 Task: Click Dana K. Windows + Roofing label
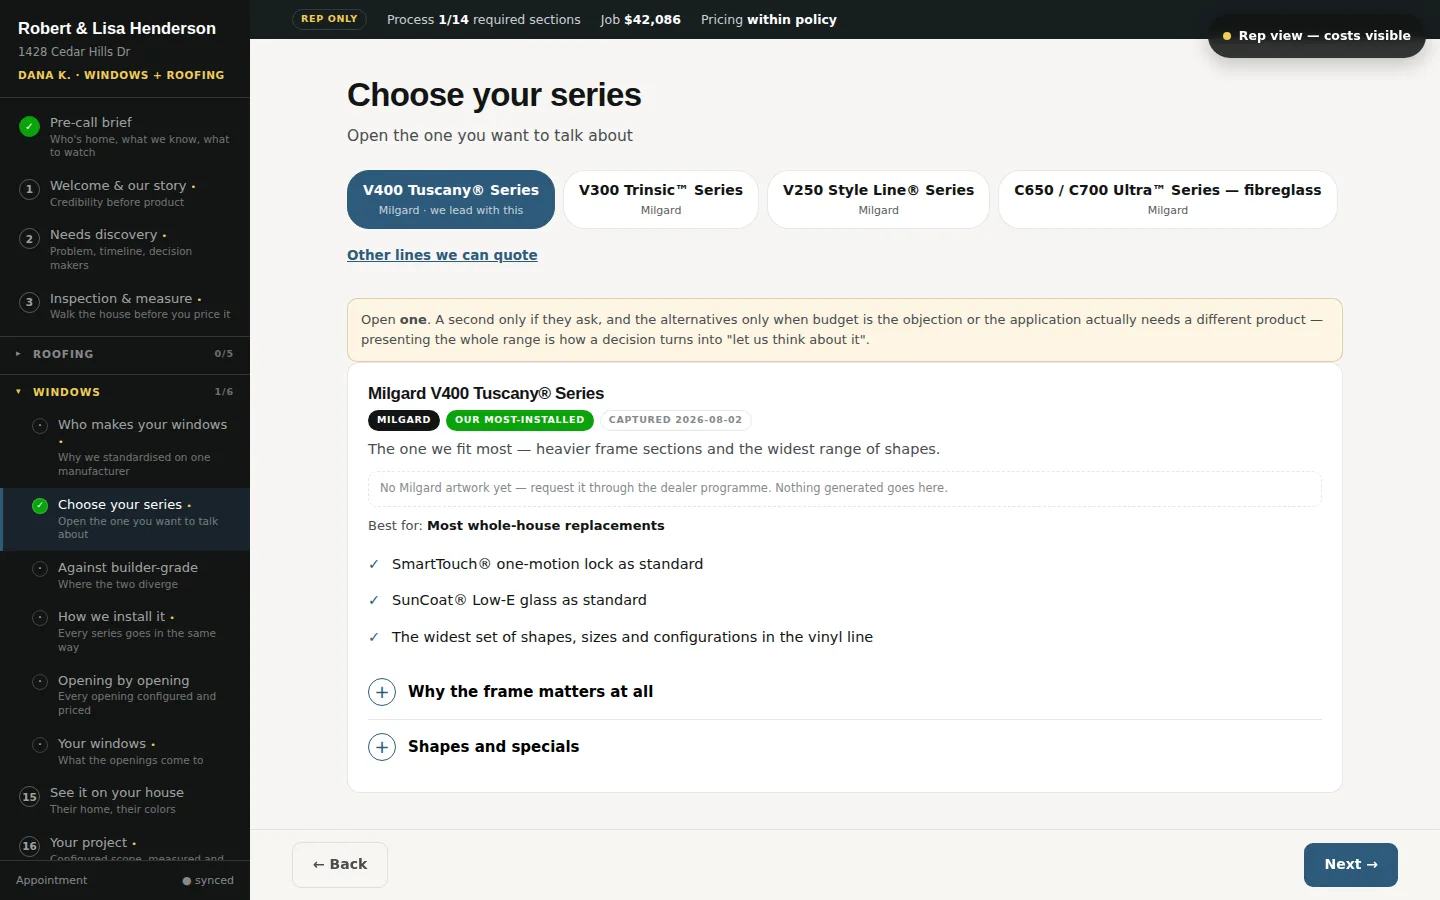coord(121,75)
